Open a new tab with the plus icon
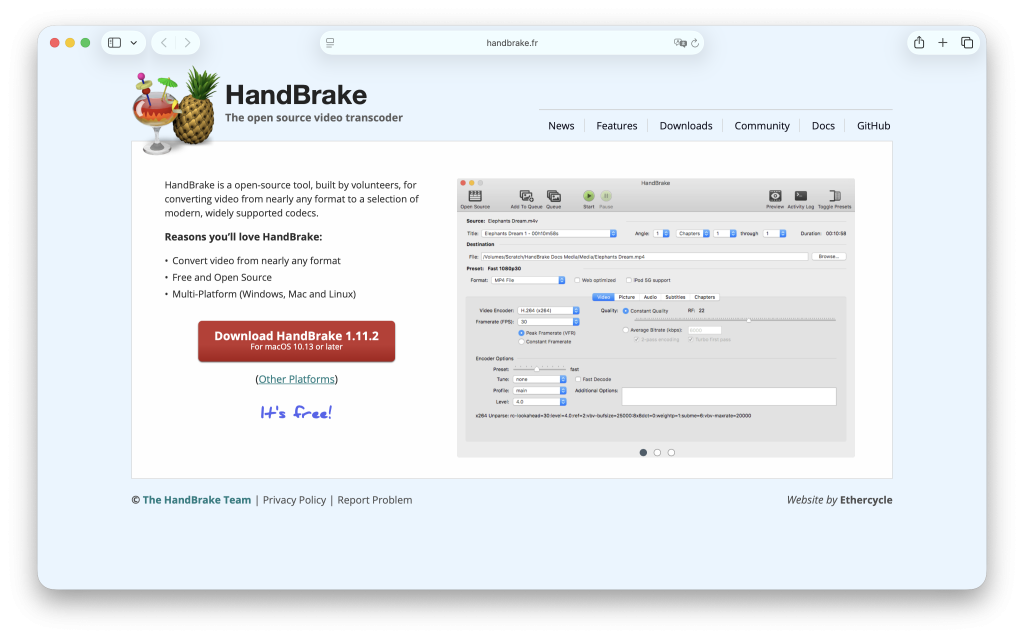 (942, 42)
